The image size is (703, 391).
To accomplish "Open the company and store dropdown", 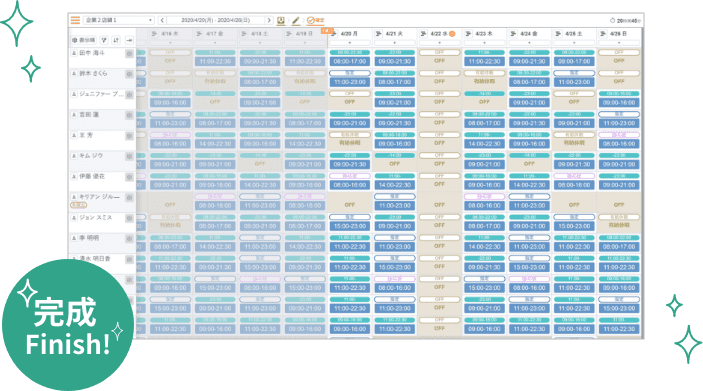I will click(x=119, y=20).
